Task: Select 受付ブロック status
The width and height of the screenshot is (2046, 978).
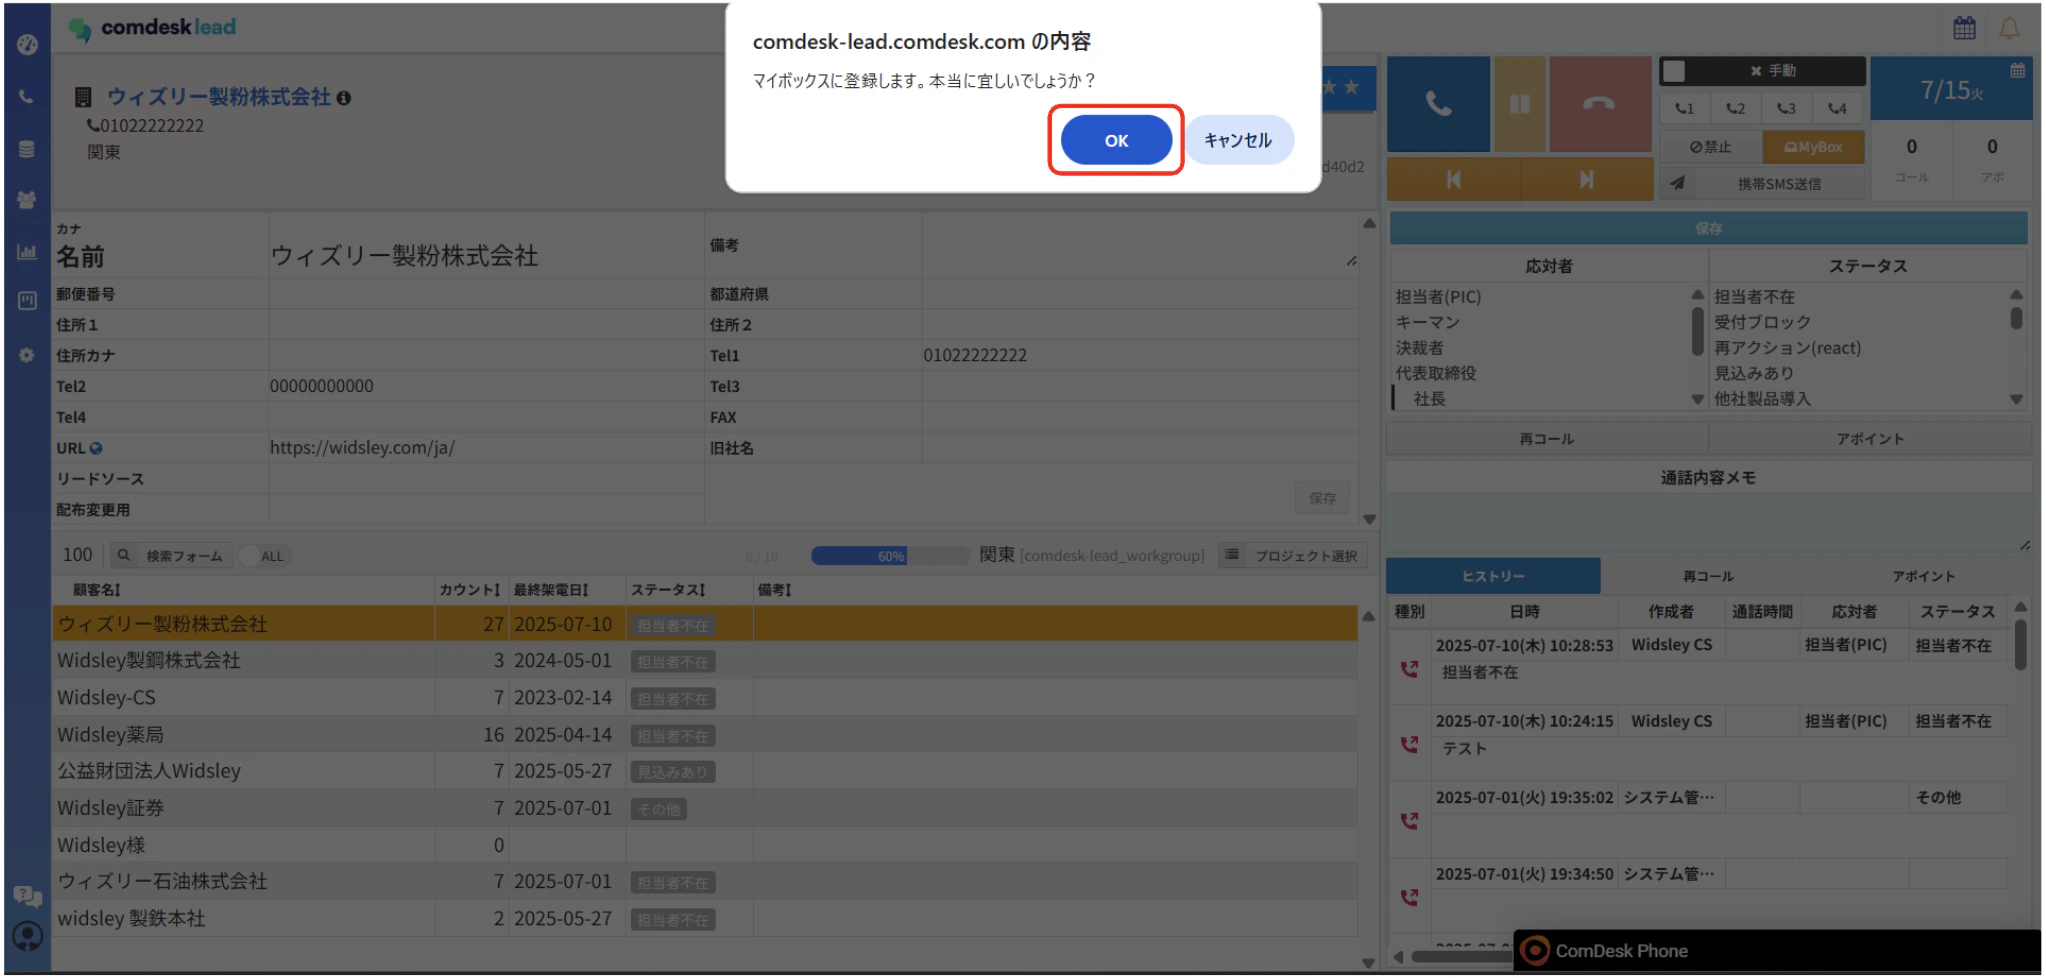Action: 1762,322
